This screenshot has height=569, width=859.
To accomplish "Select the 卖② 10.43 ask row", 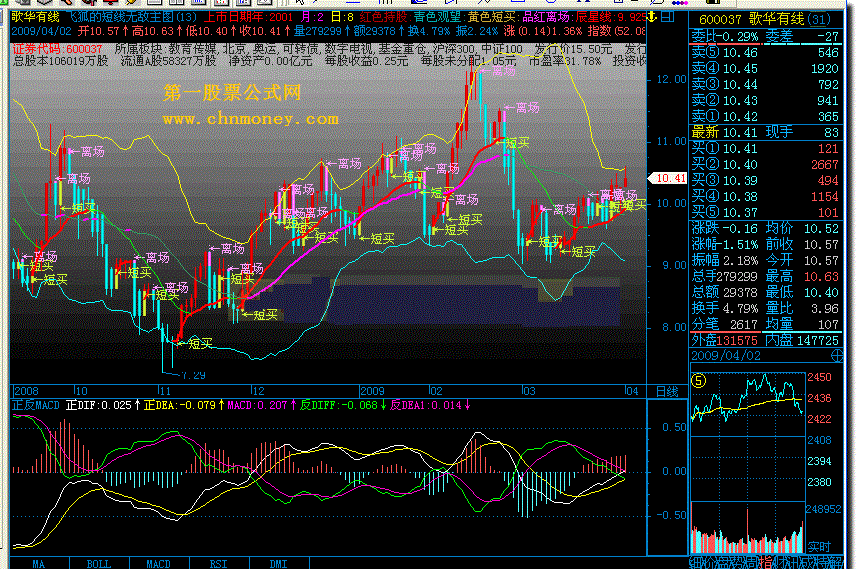I will (765, 100).
